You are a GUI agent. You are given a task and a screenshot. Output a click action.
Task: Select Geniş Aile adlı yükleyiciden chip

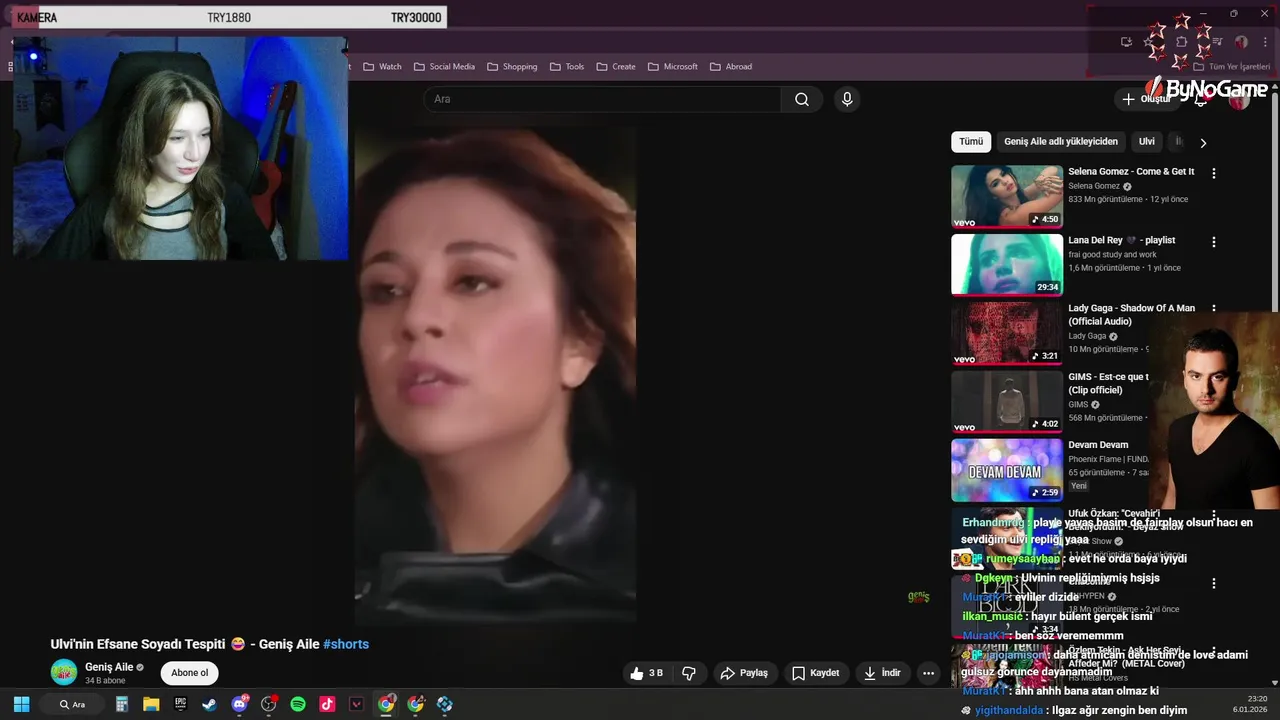(x=1061, y=142)
